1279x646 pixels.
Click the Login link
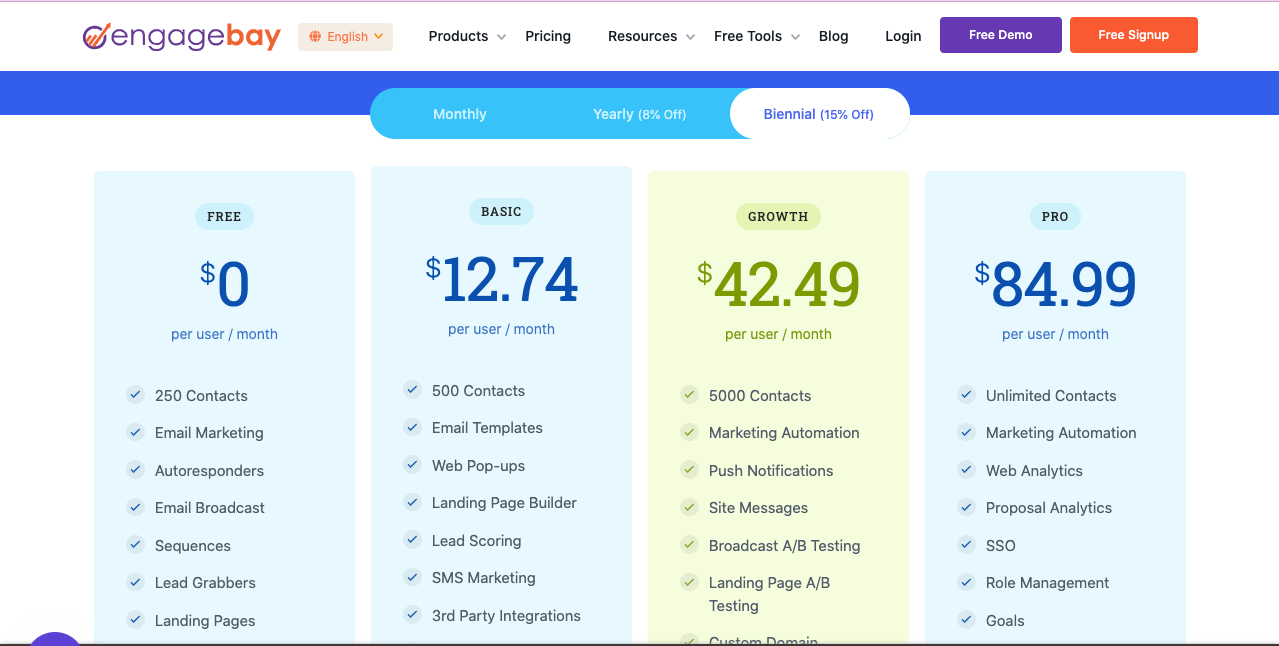[x=903, y=36]
